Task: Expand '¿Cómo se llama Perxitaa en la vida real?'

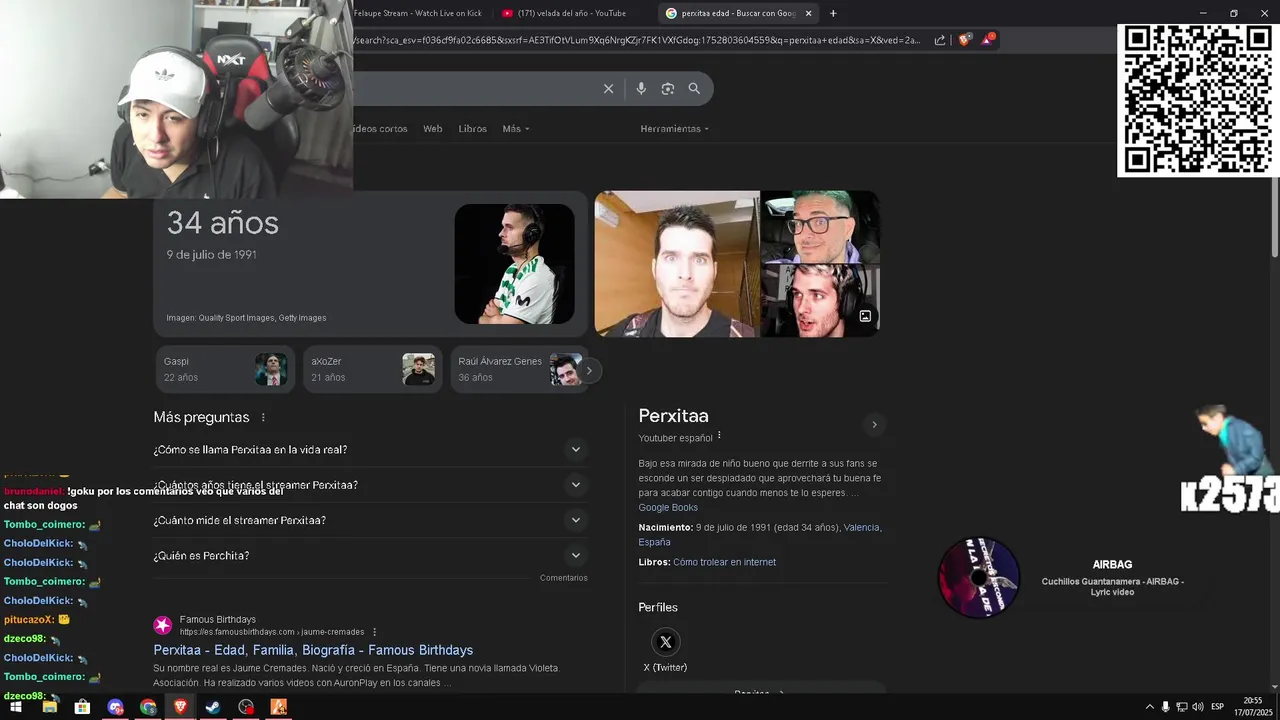Action: click(x=369, y=450)
